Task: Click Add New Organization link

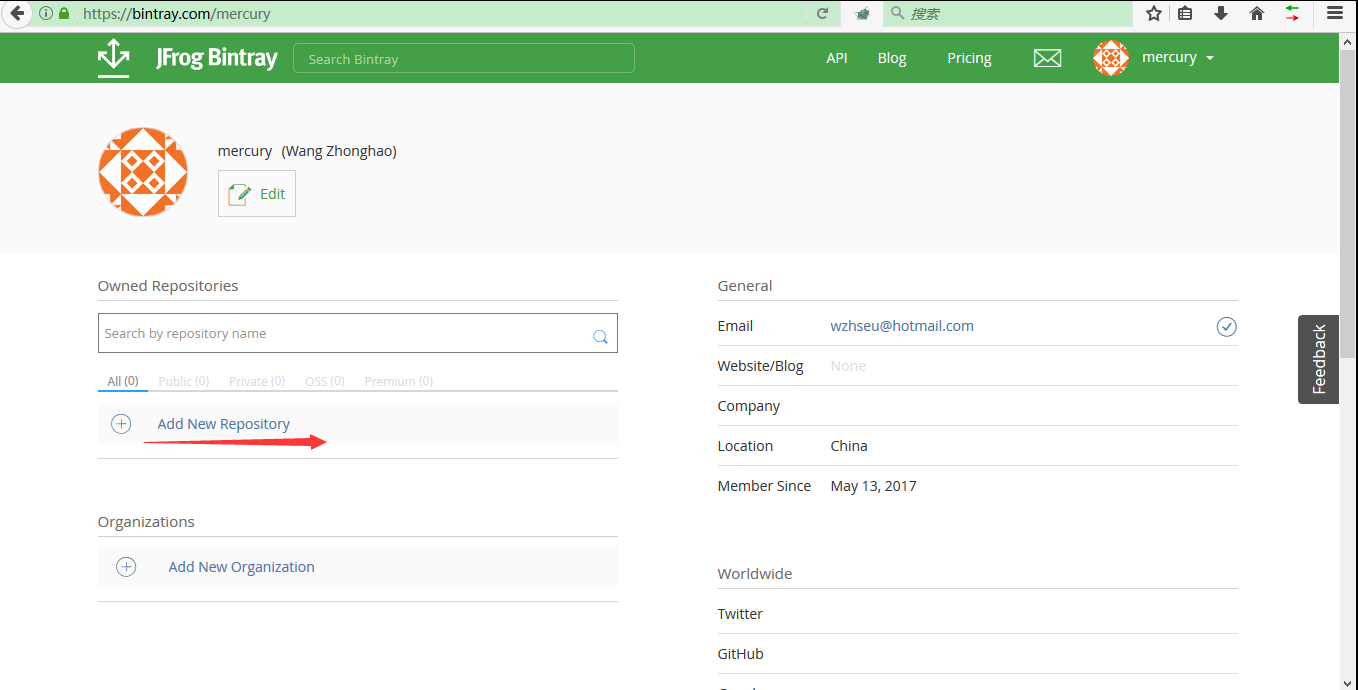Action: [241, 567]
